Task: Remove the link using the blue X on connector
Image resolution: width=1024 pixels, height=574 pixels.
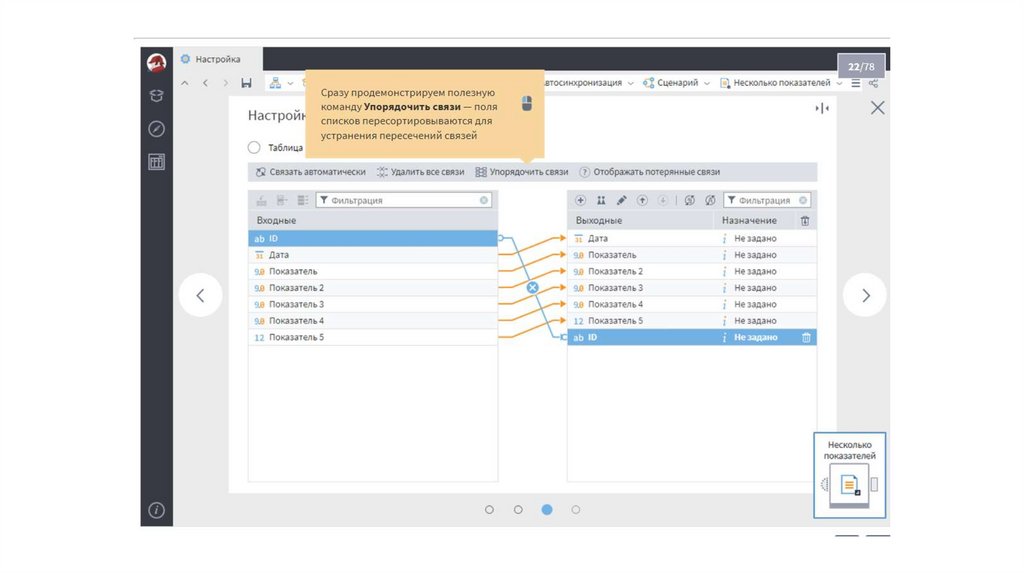Action: 533,288
